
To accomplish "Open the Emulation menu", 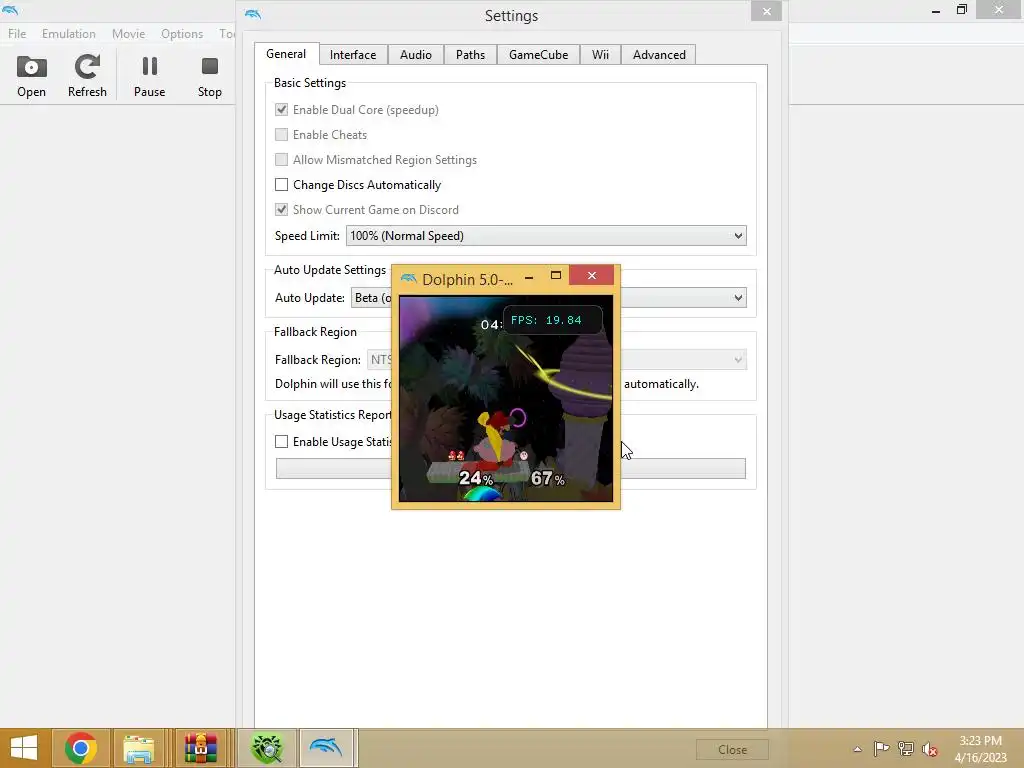I will coord(69,33).
